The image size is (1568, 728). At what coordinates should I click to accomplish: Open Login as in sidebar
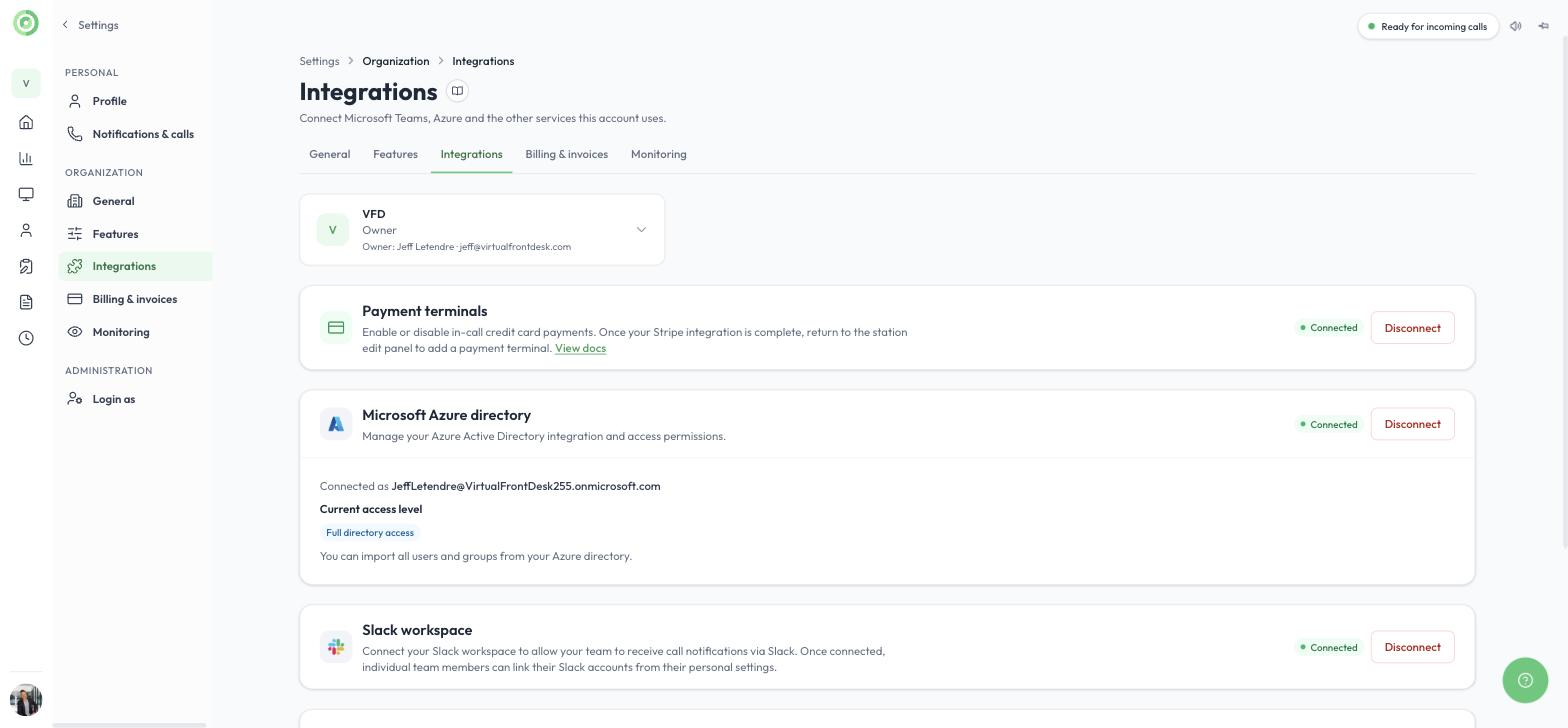point(135,399)
